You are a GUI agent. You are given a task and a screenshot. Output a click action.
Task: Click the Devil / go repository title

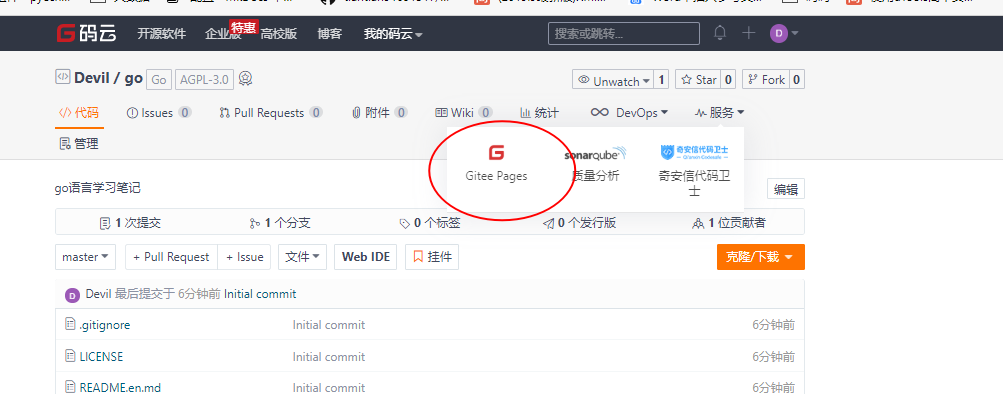pyautogui.click(x=108, y=79)
